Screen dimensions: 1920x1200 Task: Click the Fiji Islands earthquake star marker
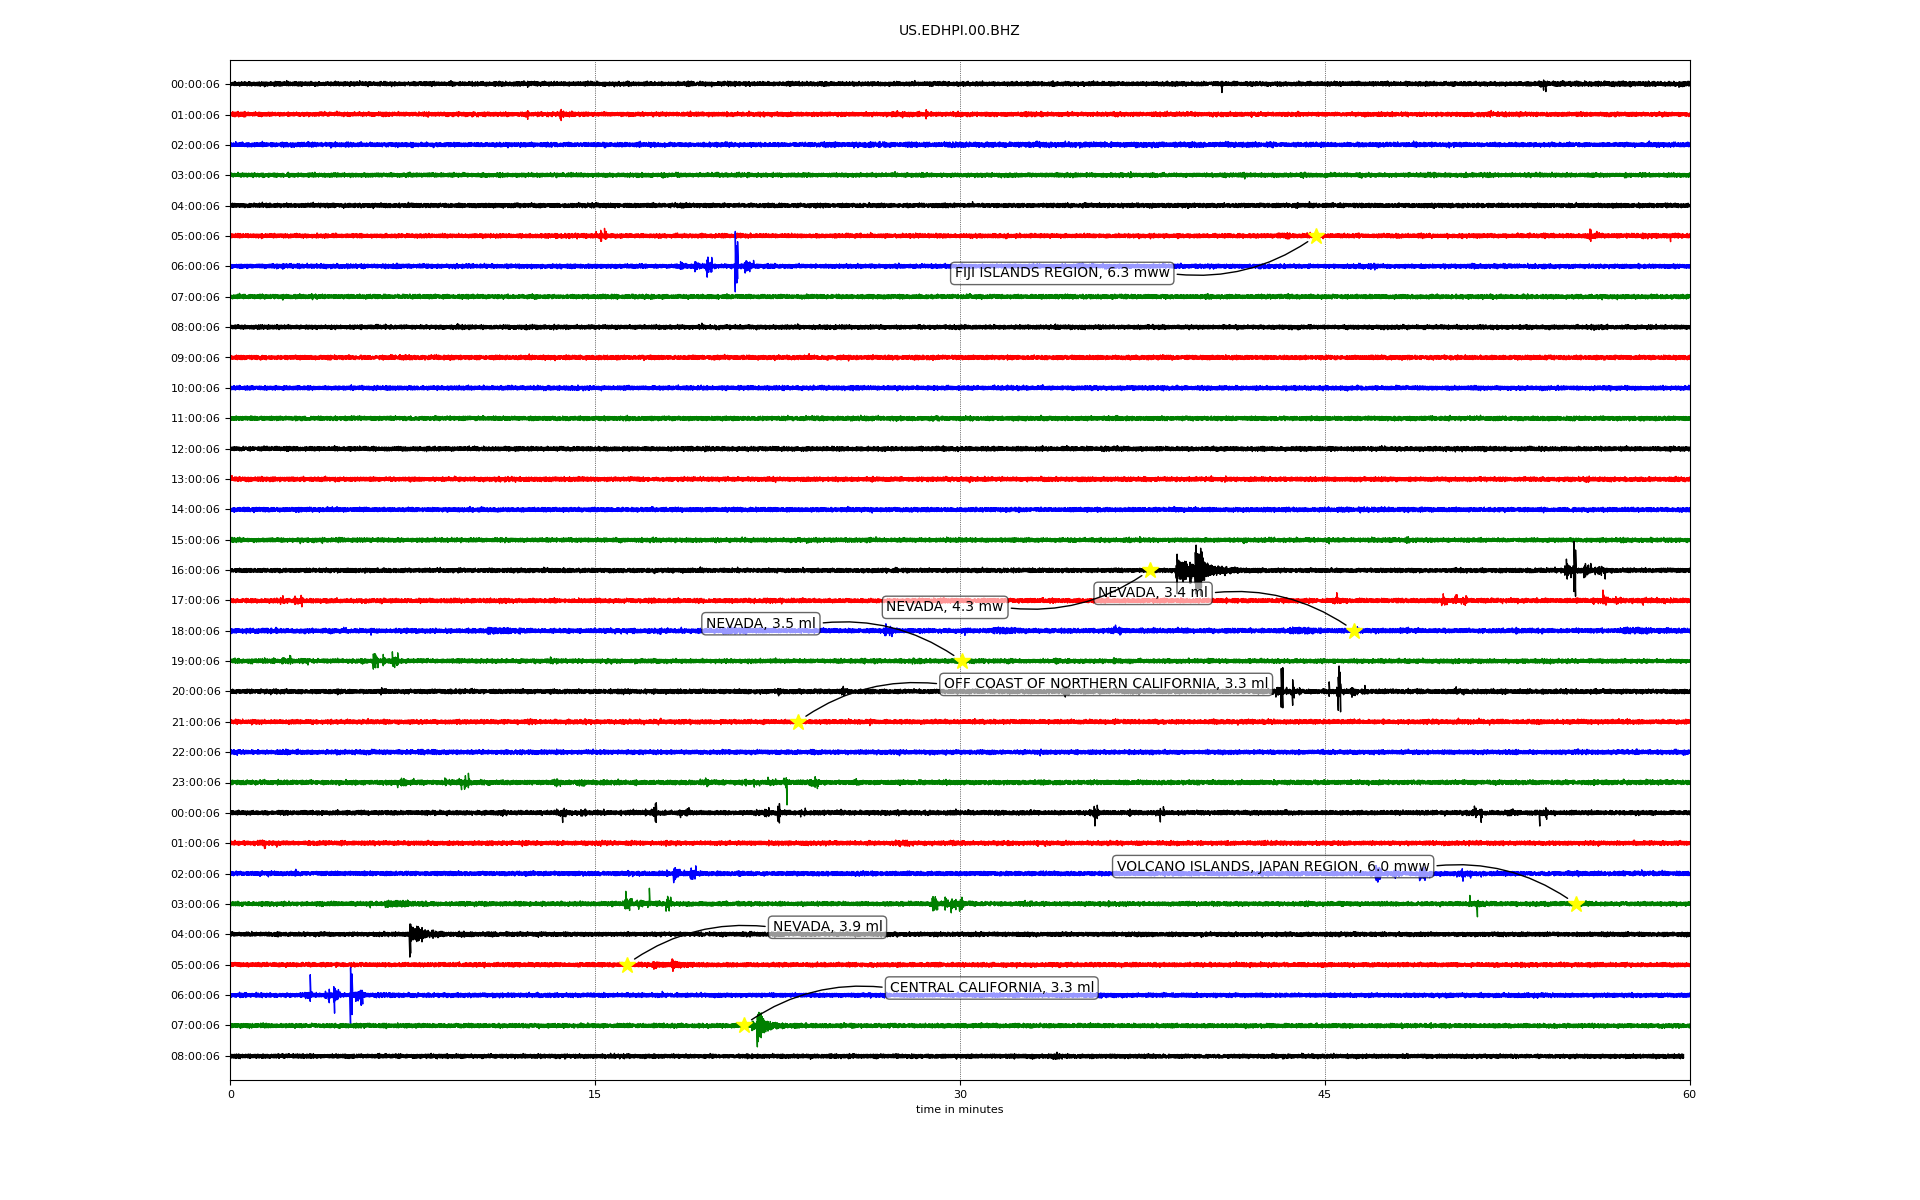tap(1316, 236)
